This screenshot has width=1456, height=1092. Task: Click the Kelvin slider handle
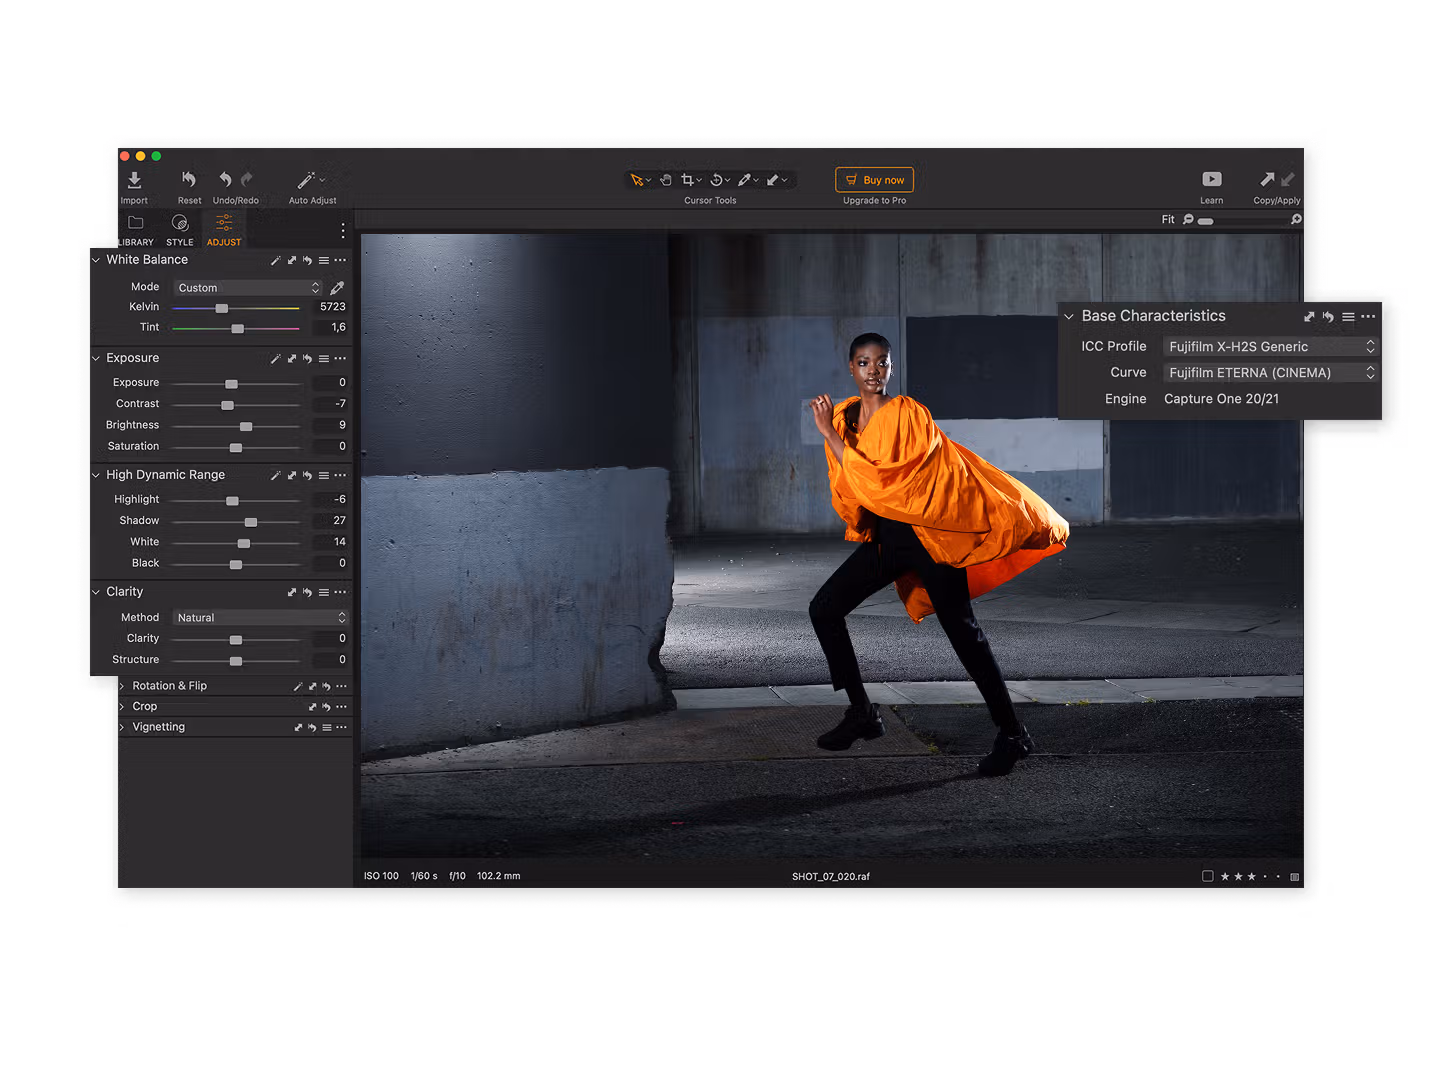click(222, 308)
